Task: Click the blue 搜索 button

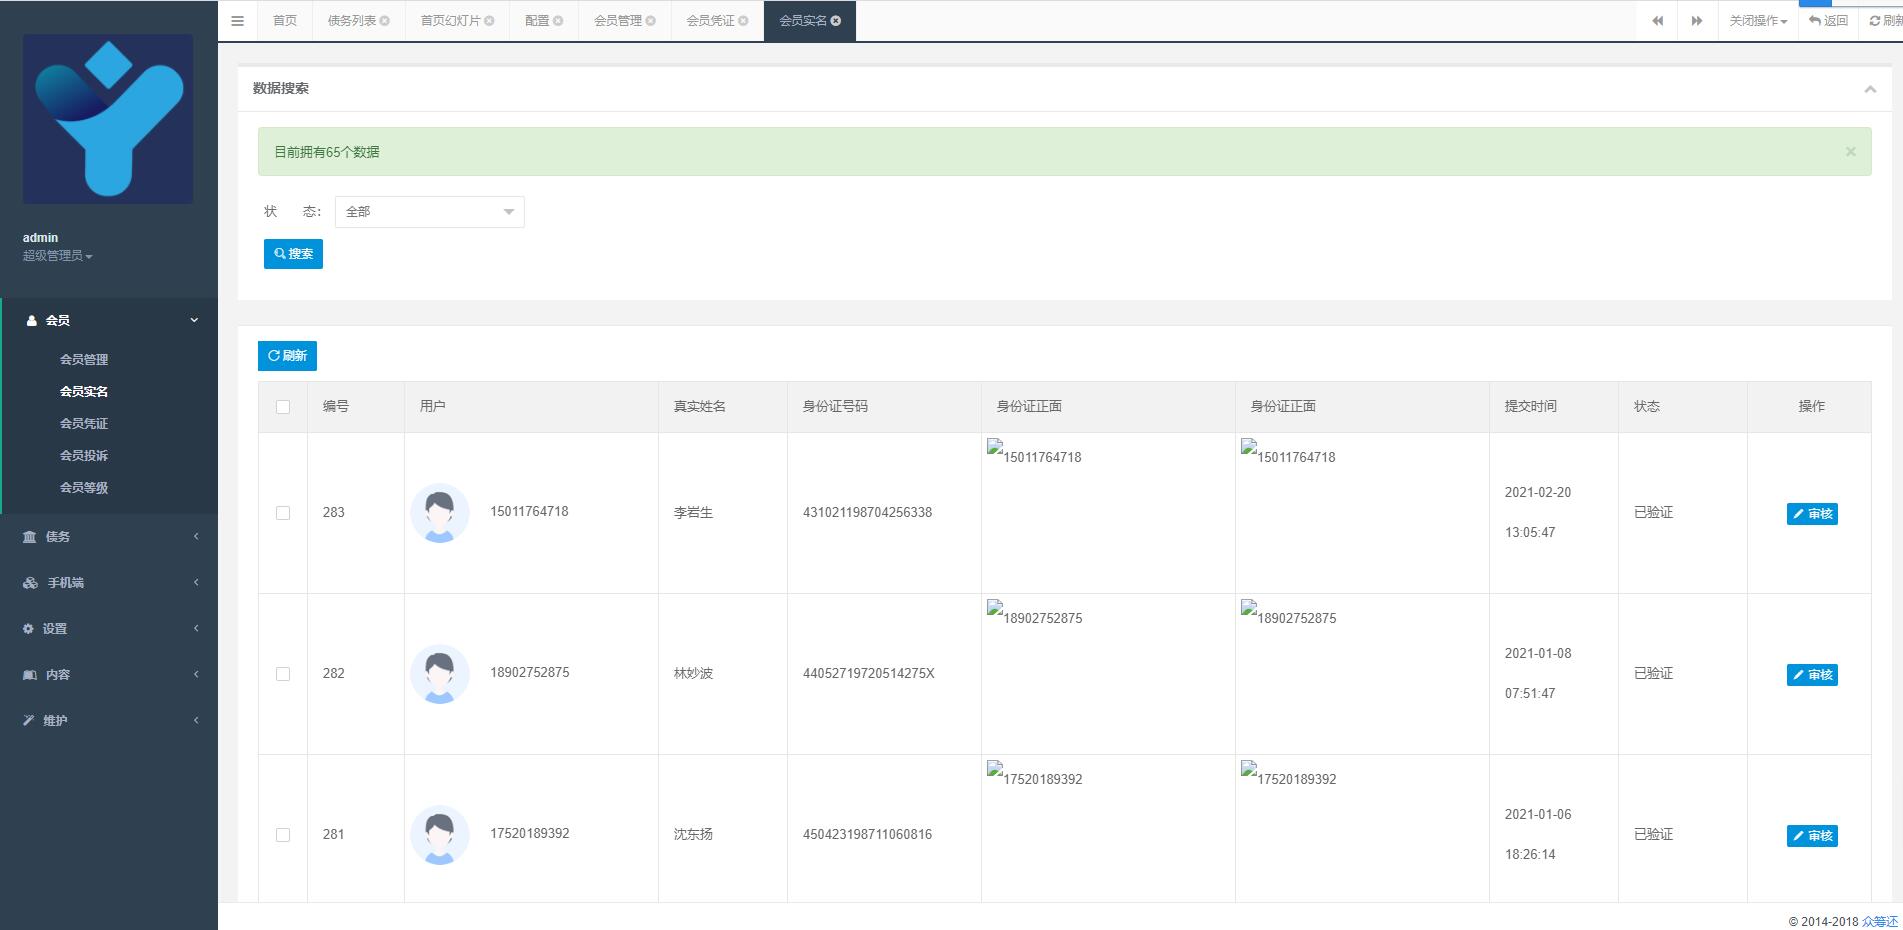Action: coord(293,254)
